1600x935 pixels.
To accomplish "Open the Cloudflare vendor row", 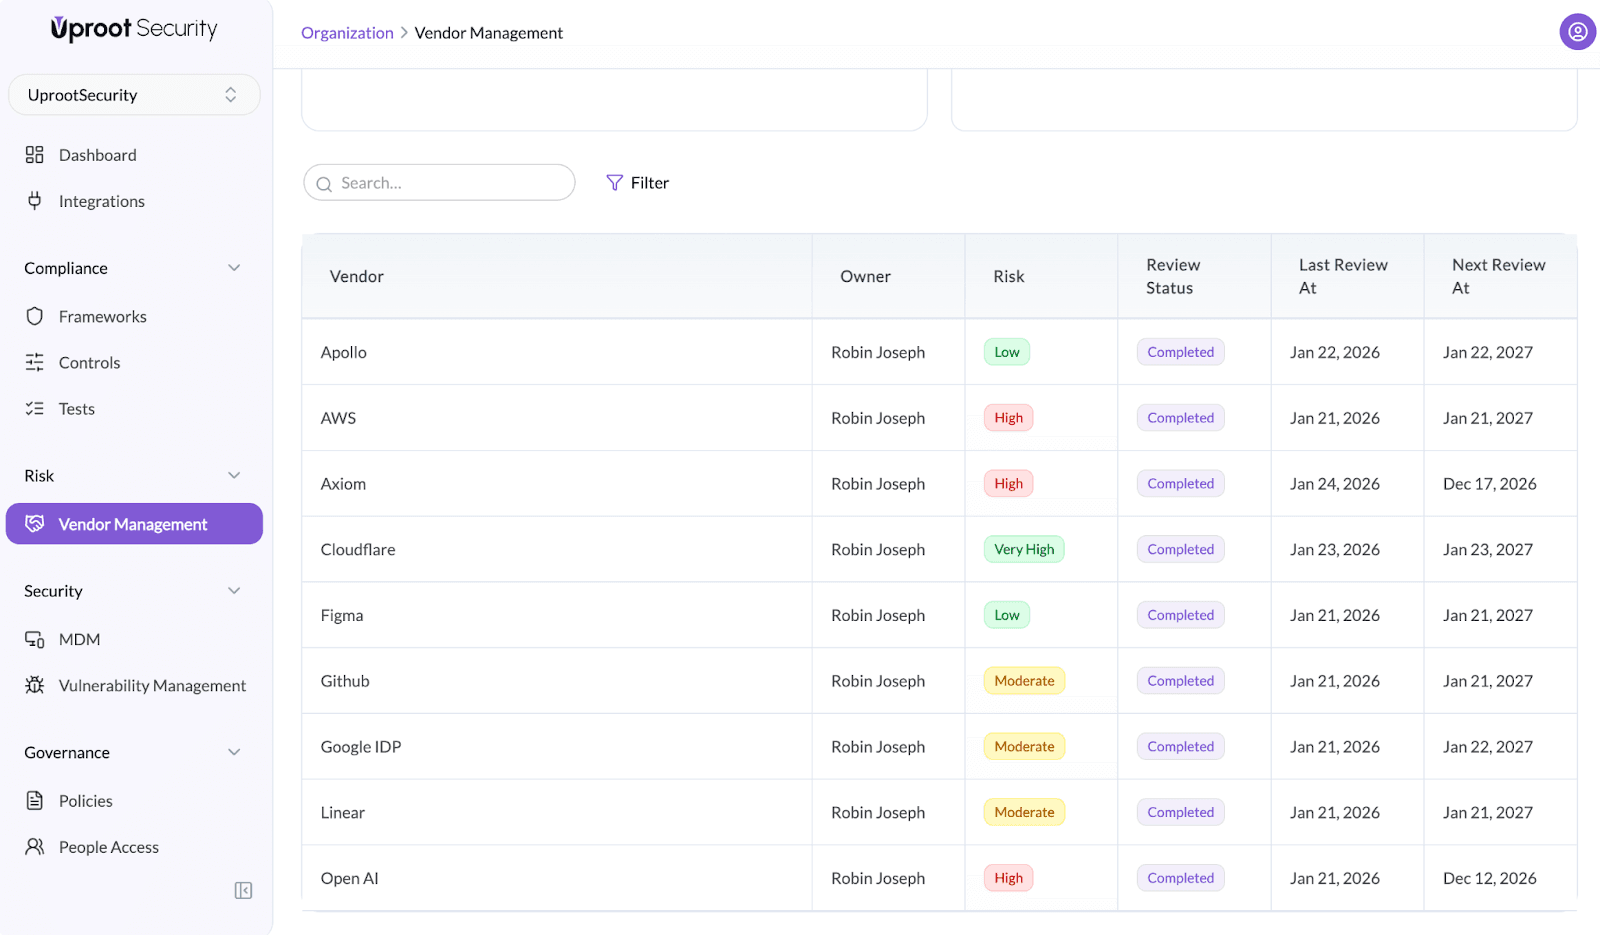I will click(x=358, y=549).
